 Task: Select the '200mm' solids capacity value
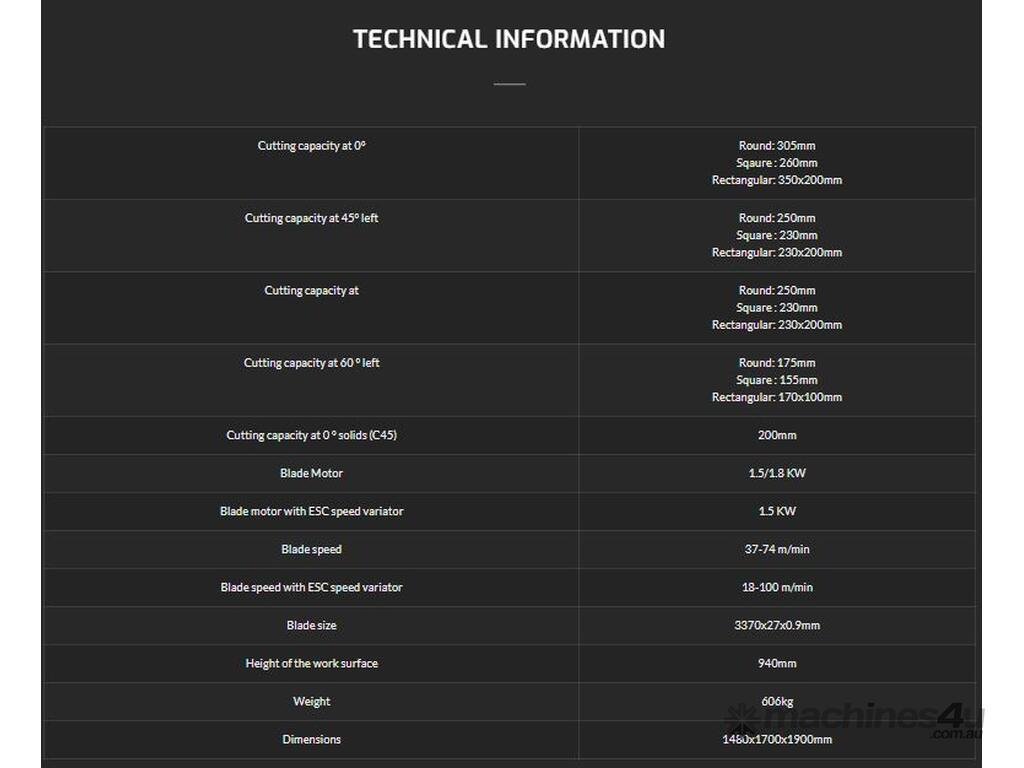click(777, 435)
